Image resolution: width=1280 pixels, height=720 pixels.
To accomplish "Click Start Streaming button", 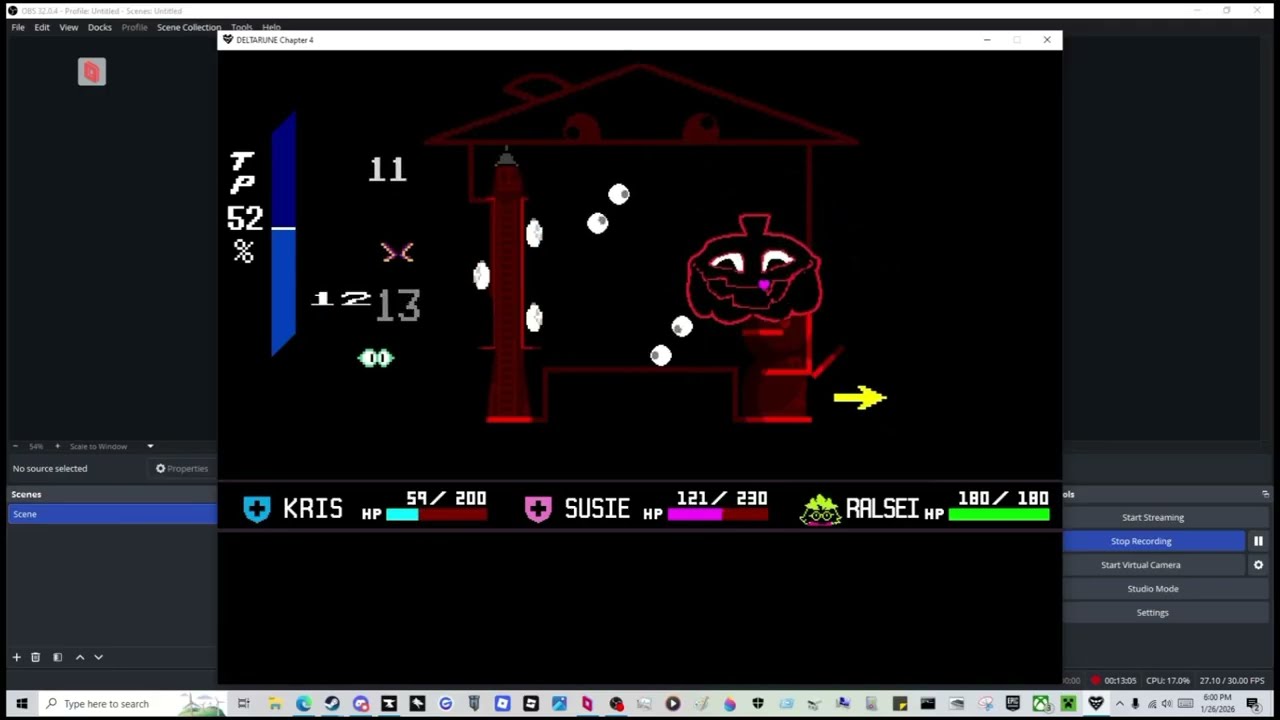I will tap(1152, 517).
